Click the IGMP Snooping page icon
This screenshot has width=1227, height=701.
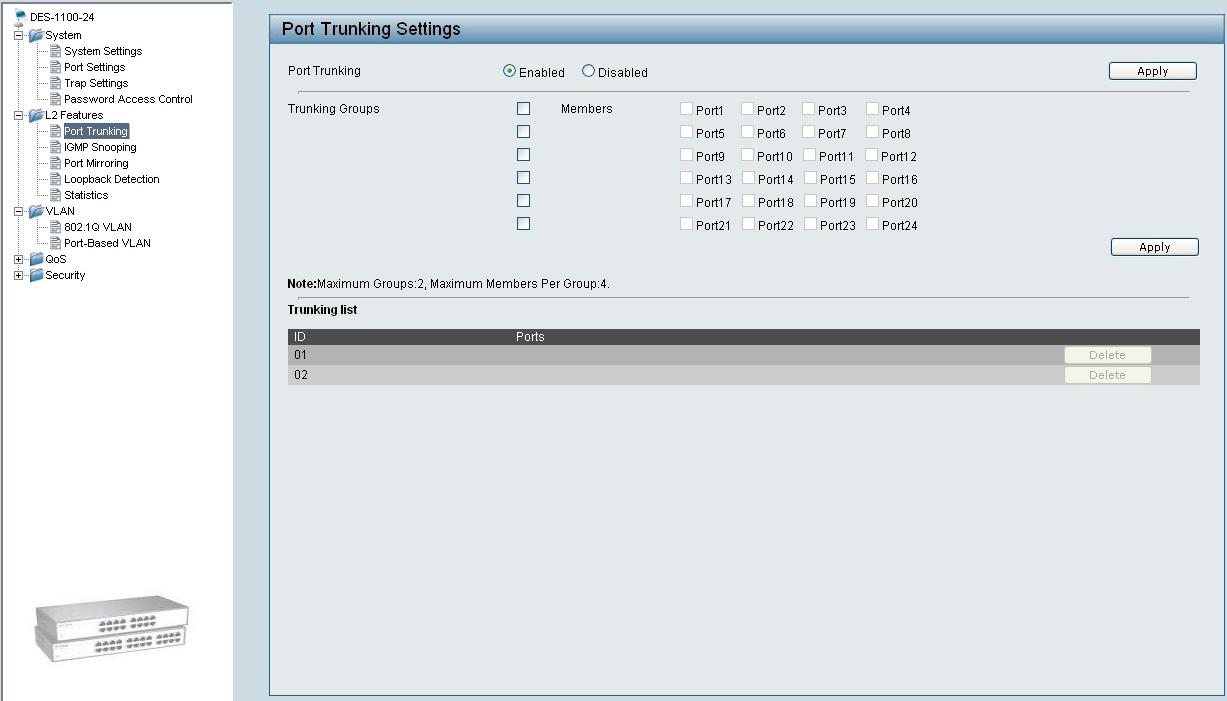tap(56, 147)
